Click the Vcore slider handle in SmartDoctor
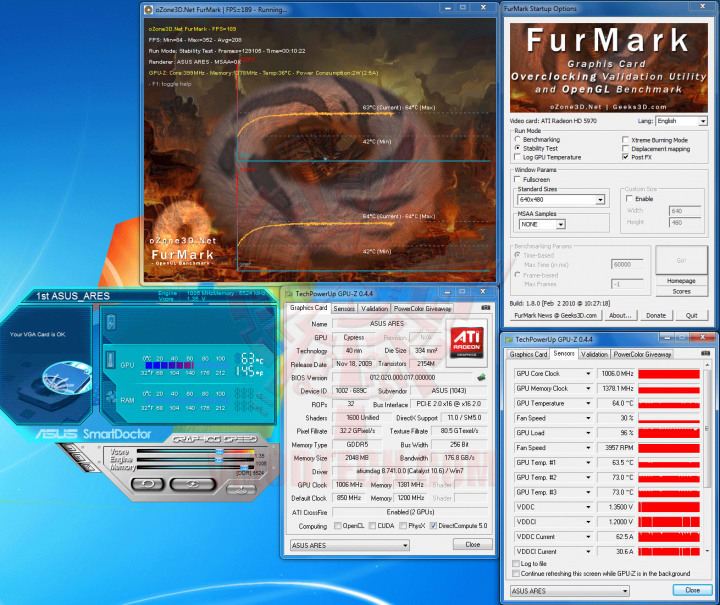Image resolution: width=720 pixels, height=605 pixels. click(x=220, y=452)
